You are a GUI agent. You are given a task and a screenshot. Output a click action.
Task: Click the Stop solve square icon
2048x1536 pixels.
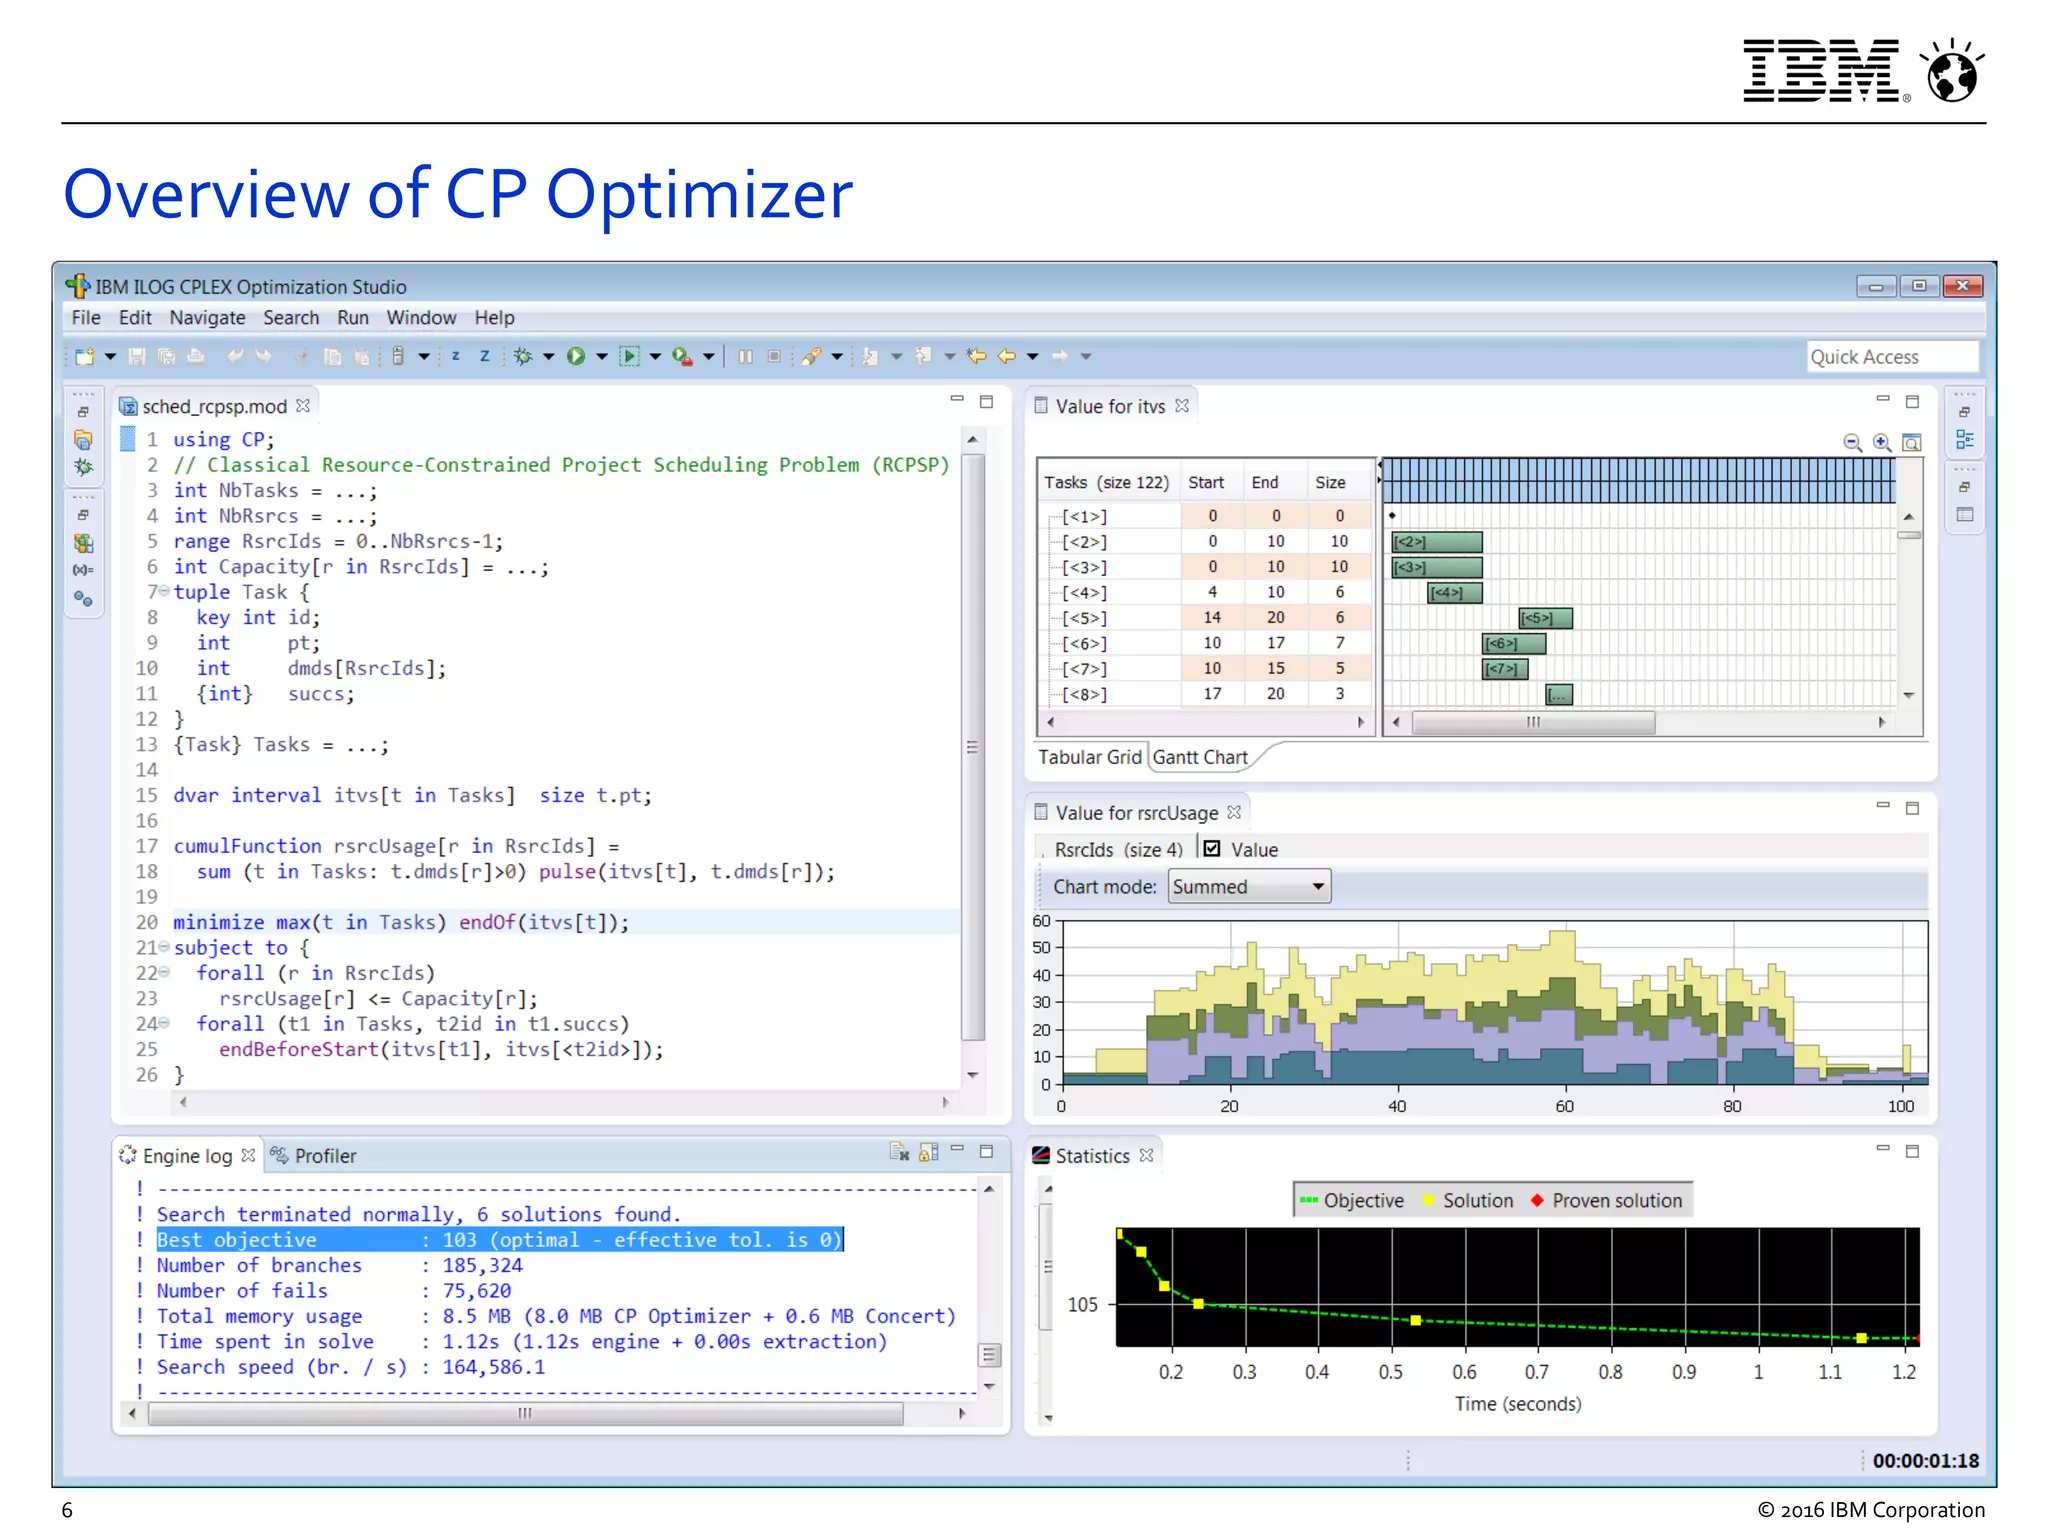[x=774, y=356]
